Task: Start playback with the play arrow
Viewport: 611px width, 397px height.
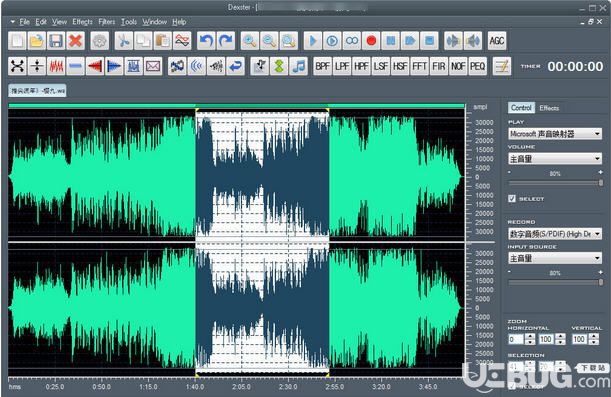Action: tap(313, 41)
